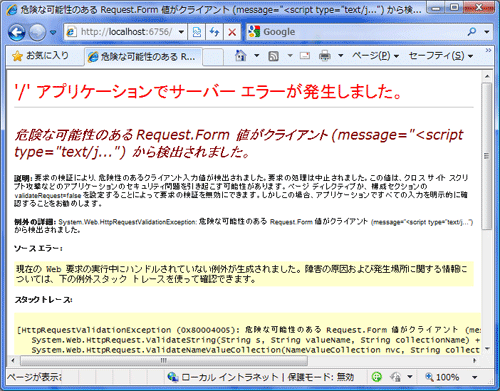Click the horizontal scrollbar left arrow

click(x=13, y=360)
